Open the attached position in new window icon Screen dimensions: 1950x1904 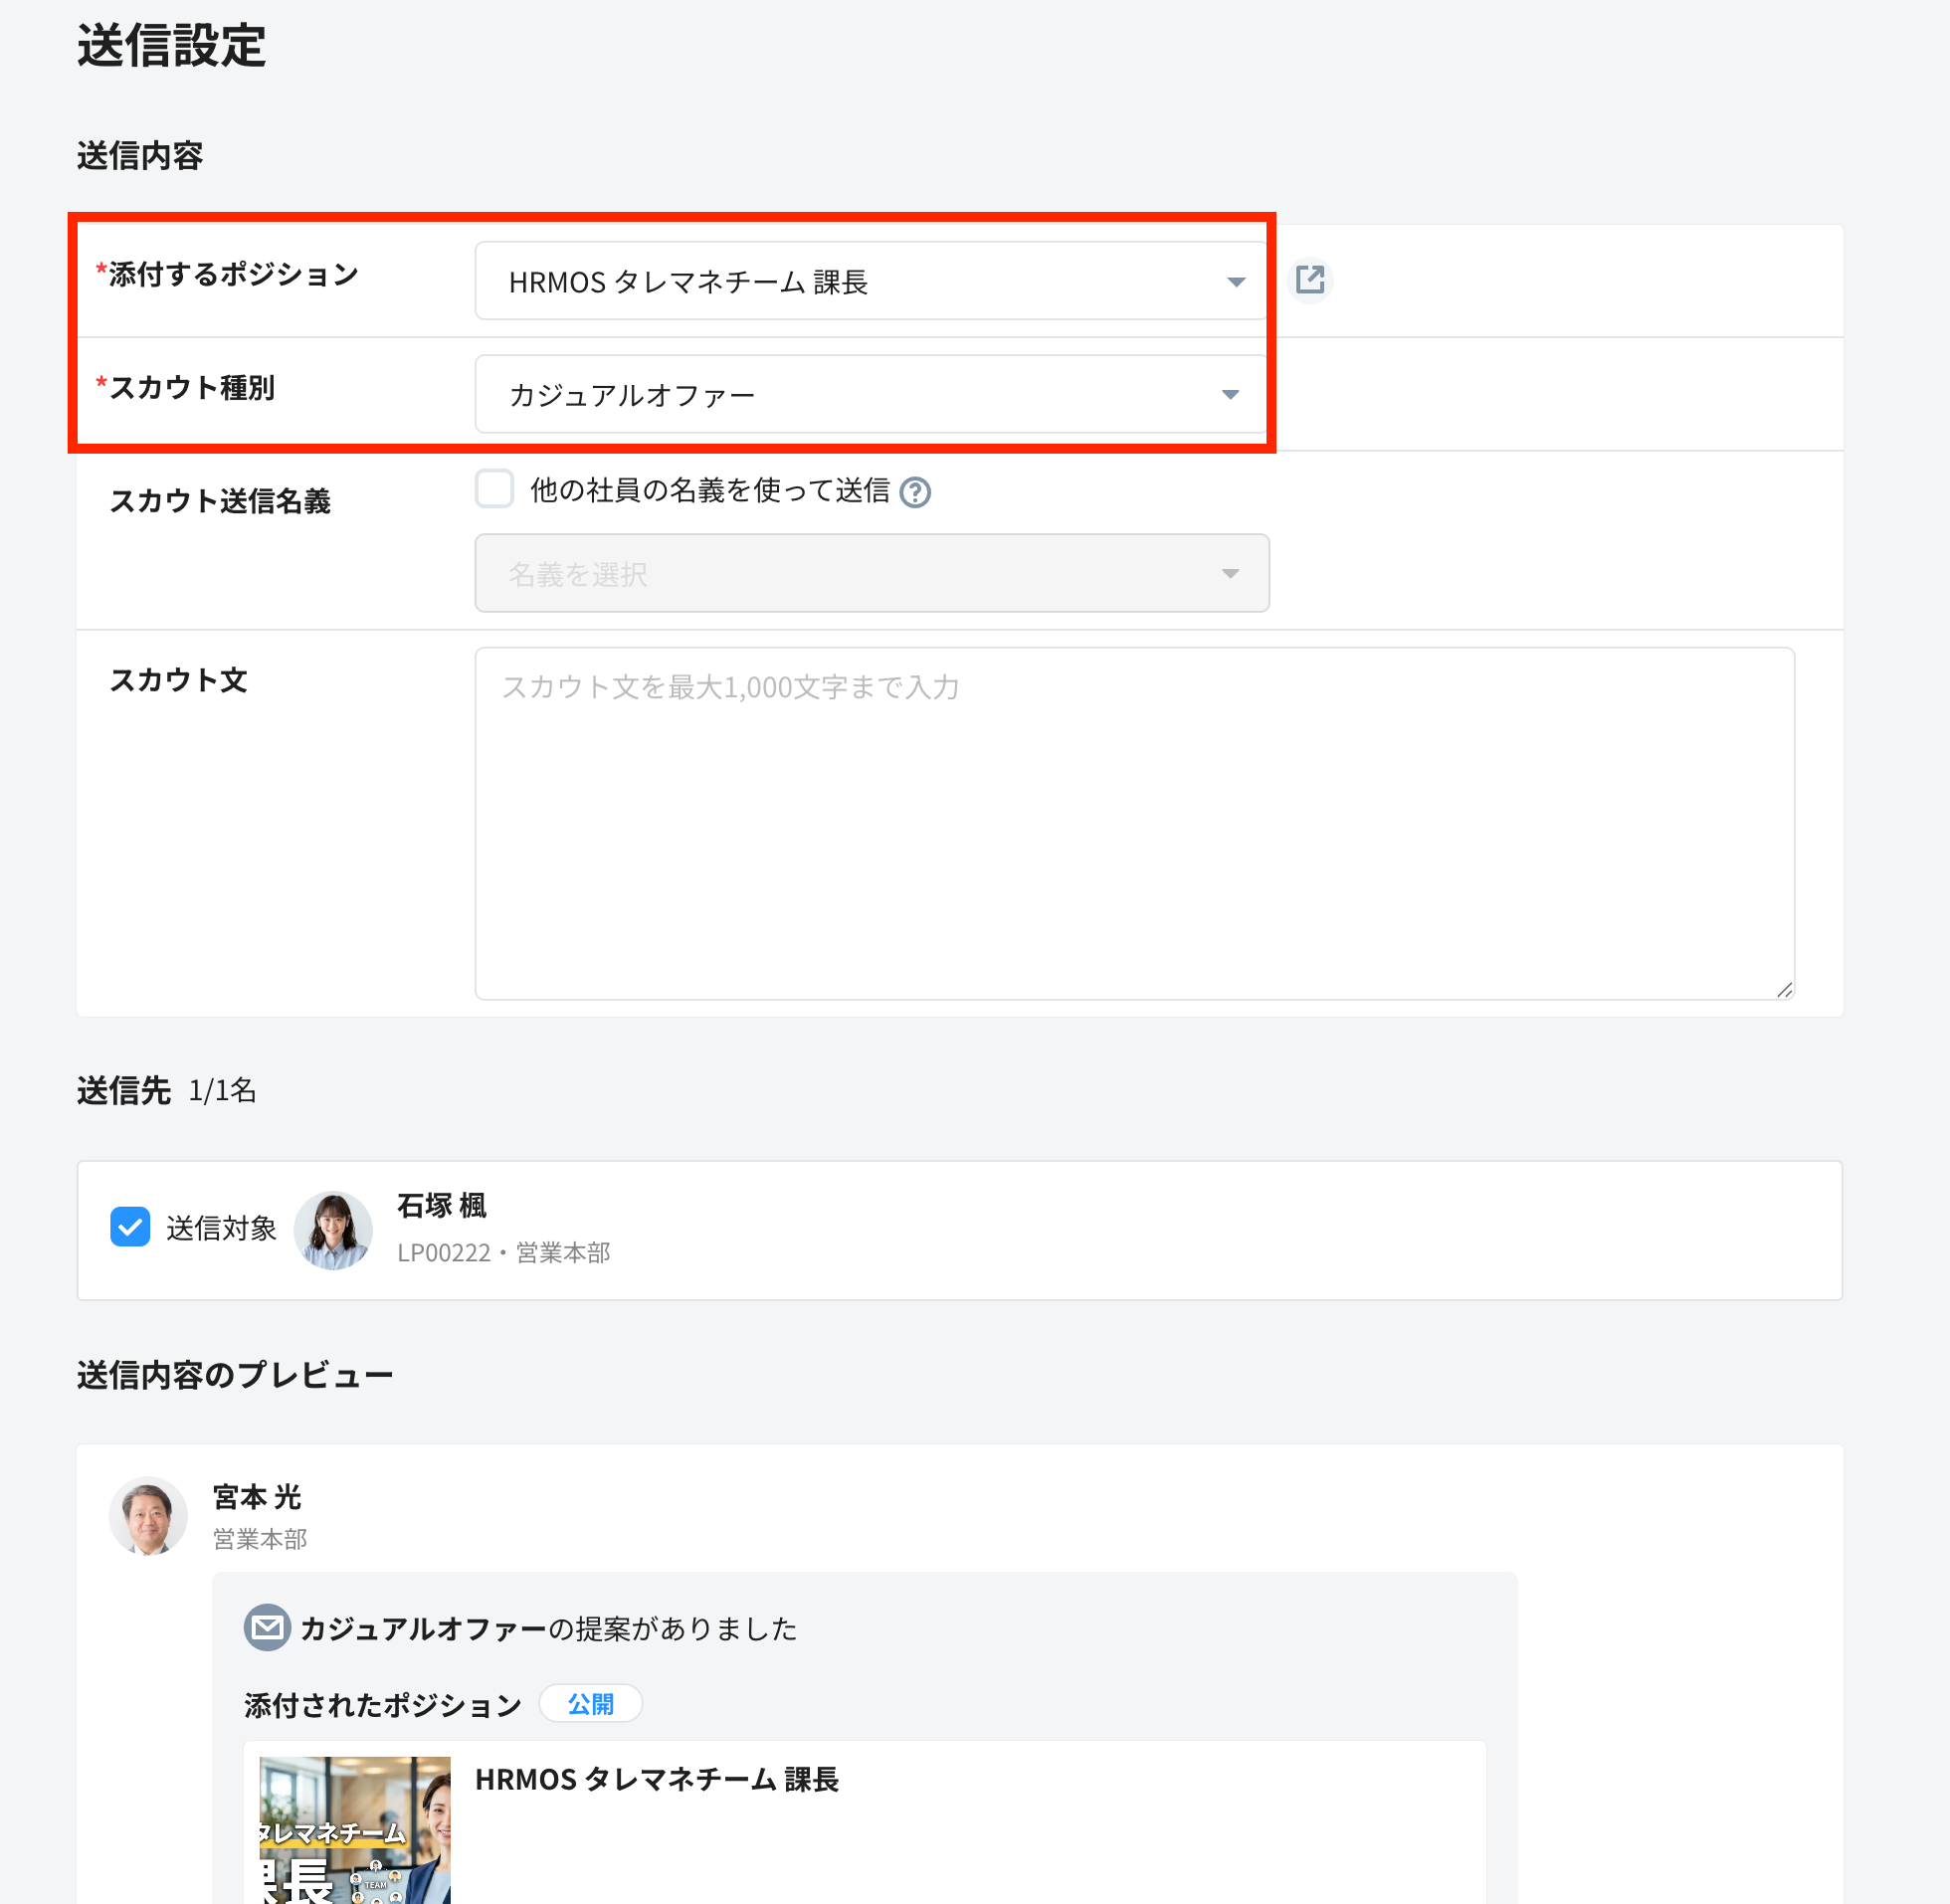pyautogui.click(x=1310, y=279)
